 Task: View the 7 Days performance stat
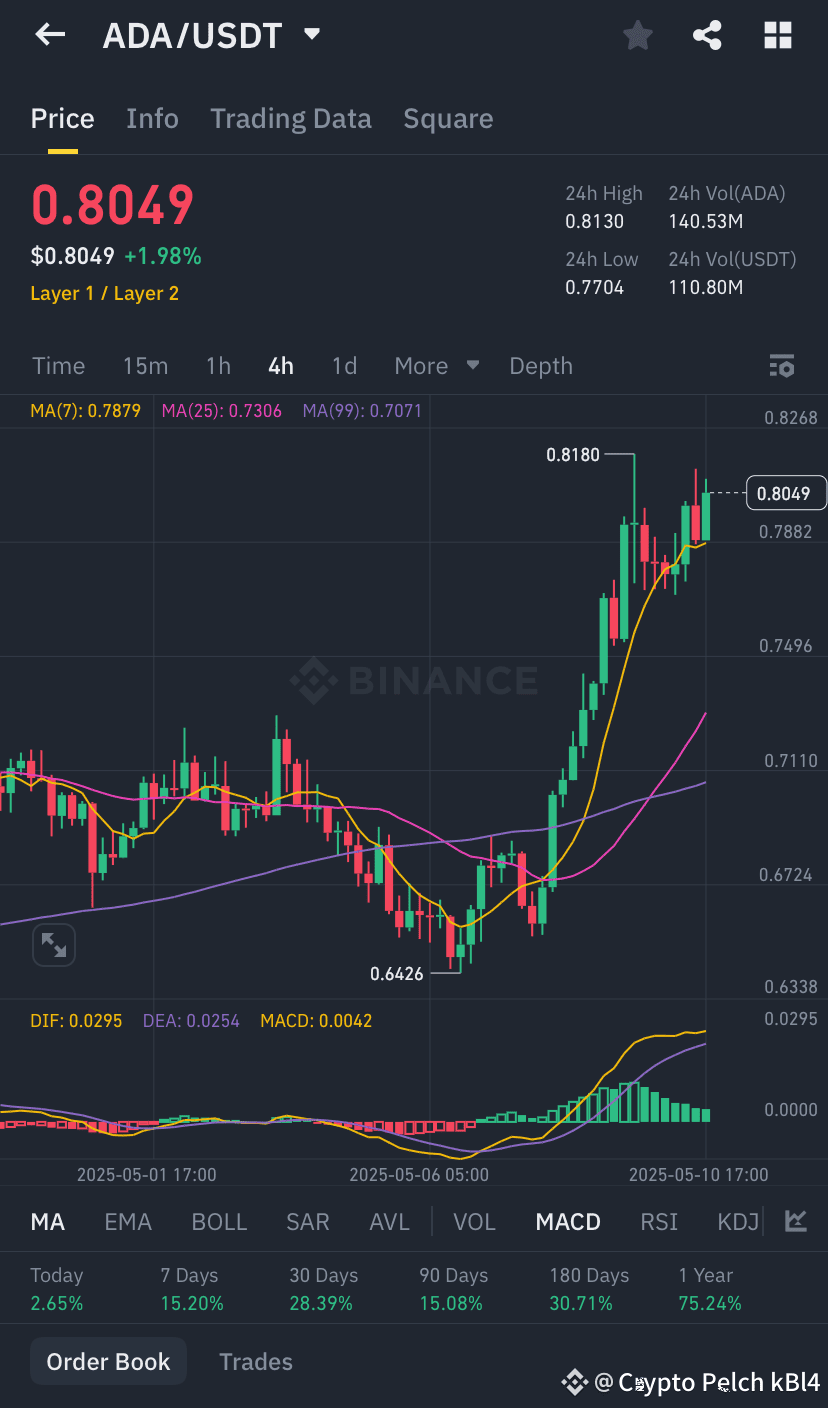(189, 1289)
